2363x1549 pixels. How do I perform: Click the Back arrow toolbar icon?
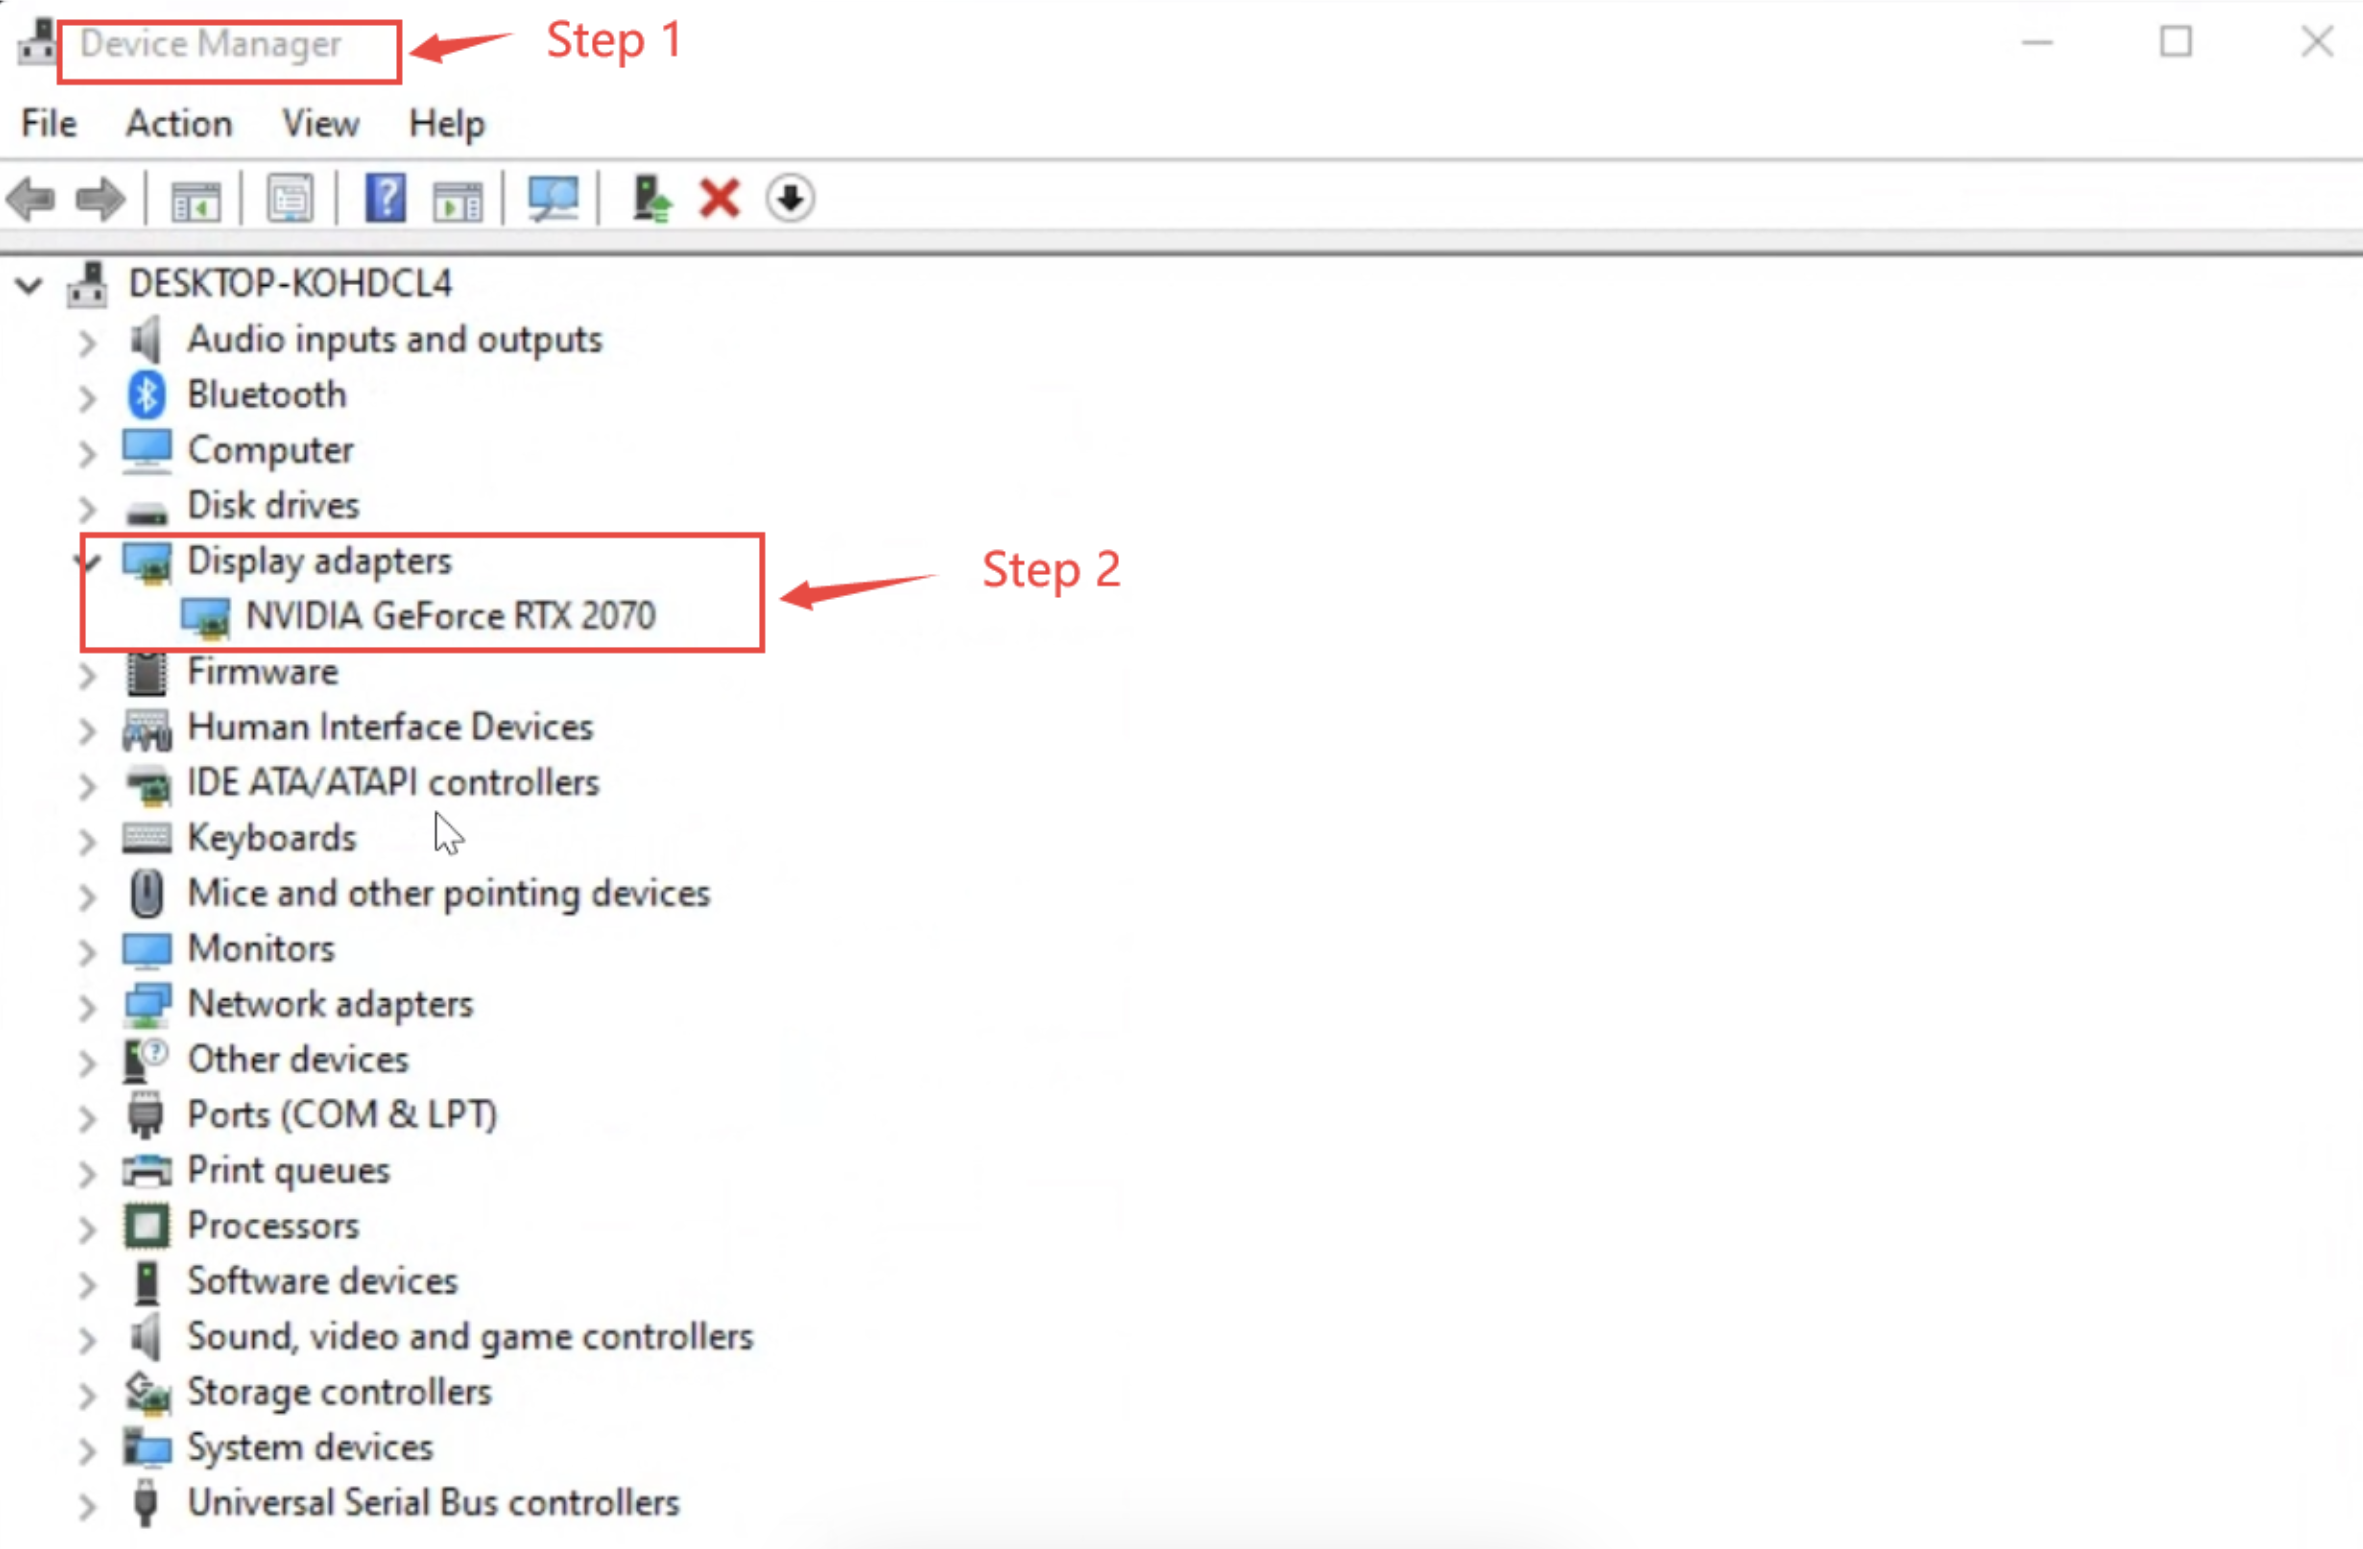point(31,199)
